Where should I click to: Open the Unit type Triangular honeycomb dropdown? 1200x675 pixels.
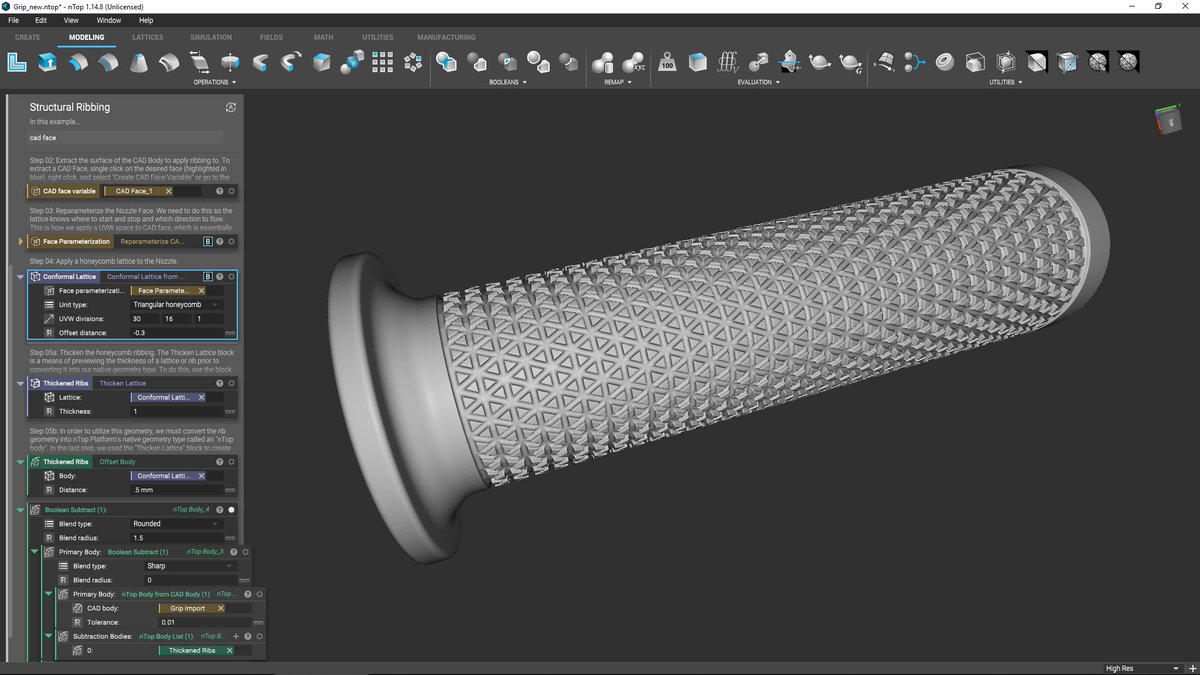click(177, 304)
